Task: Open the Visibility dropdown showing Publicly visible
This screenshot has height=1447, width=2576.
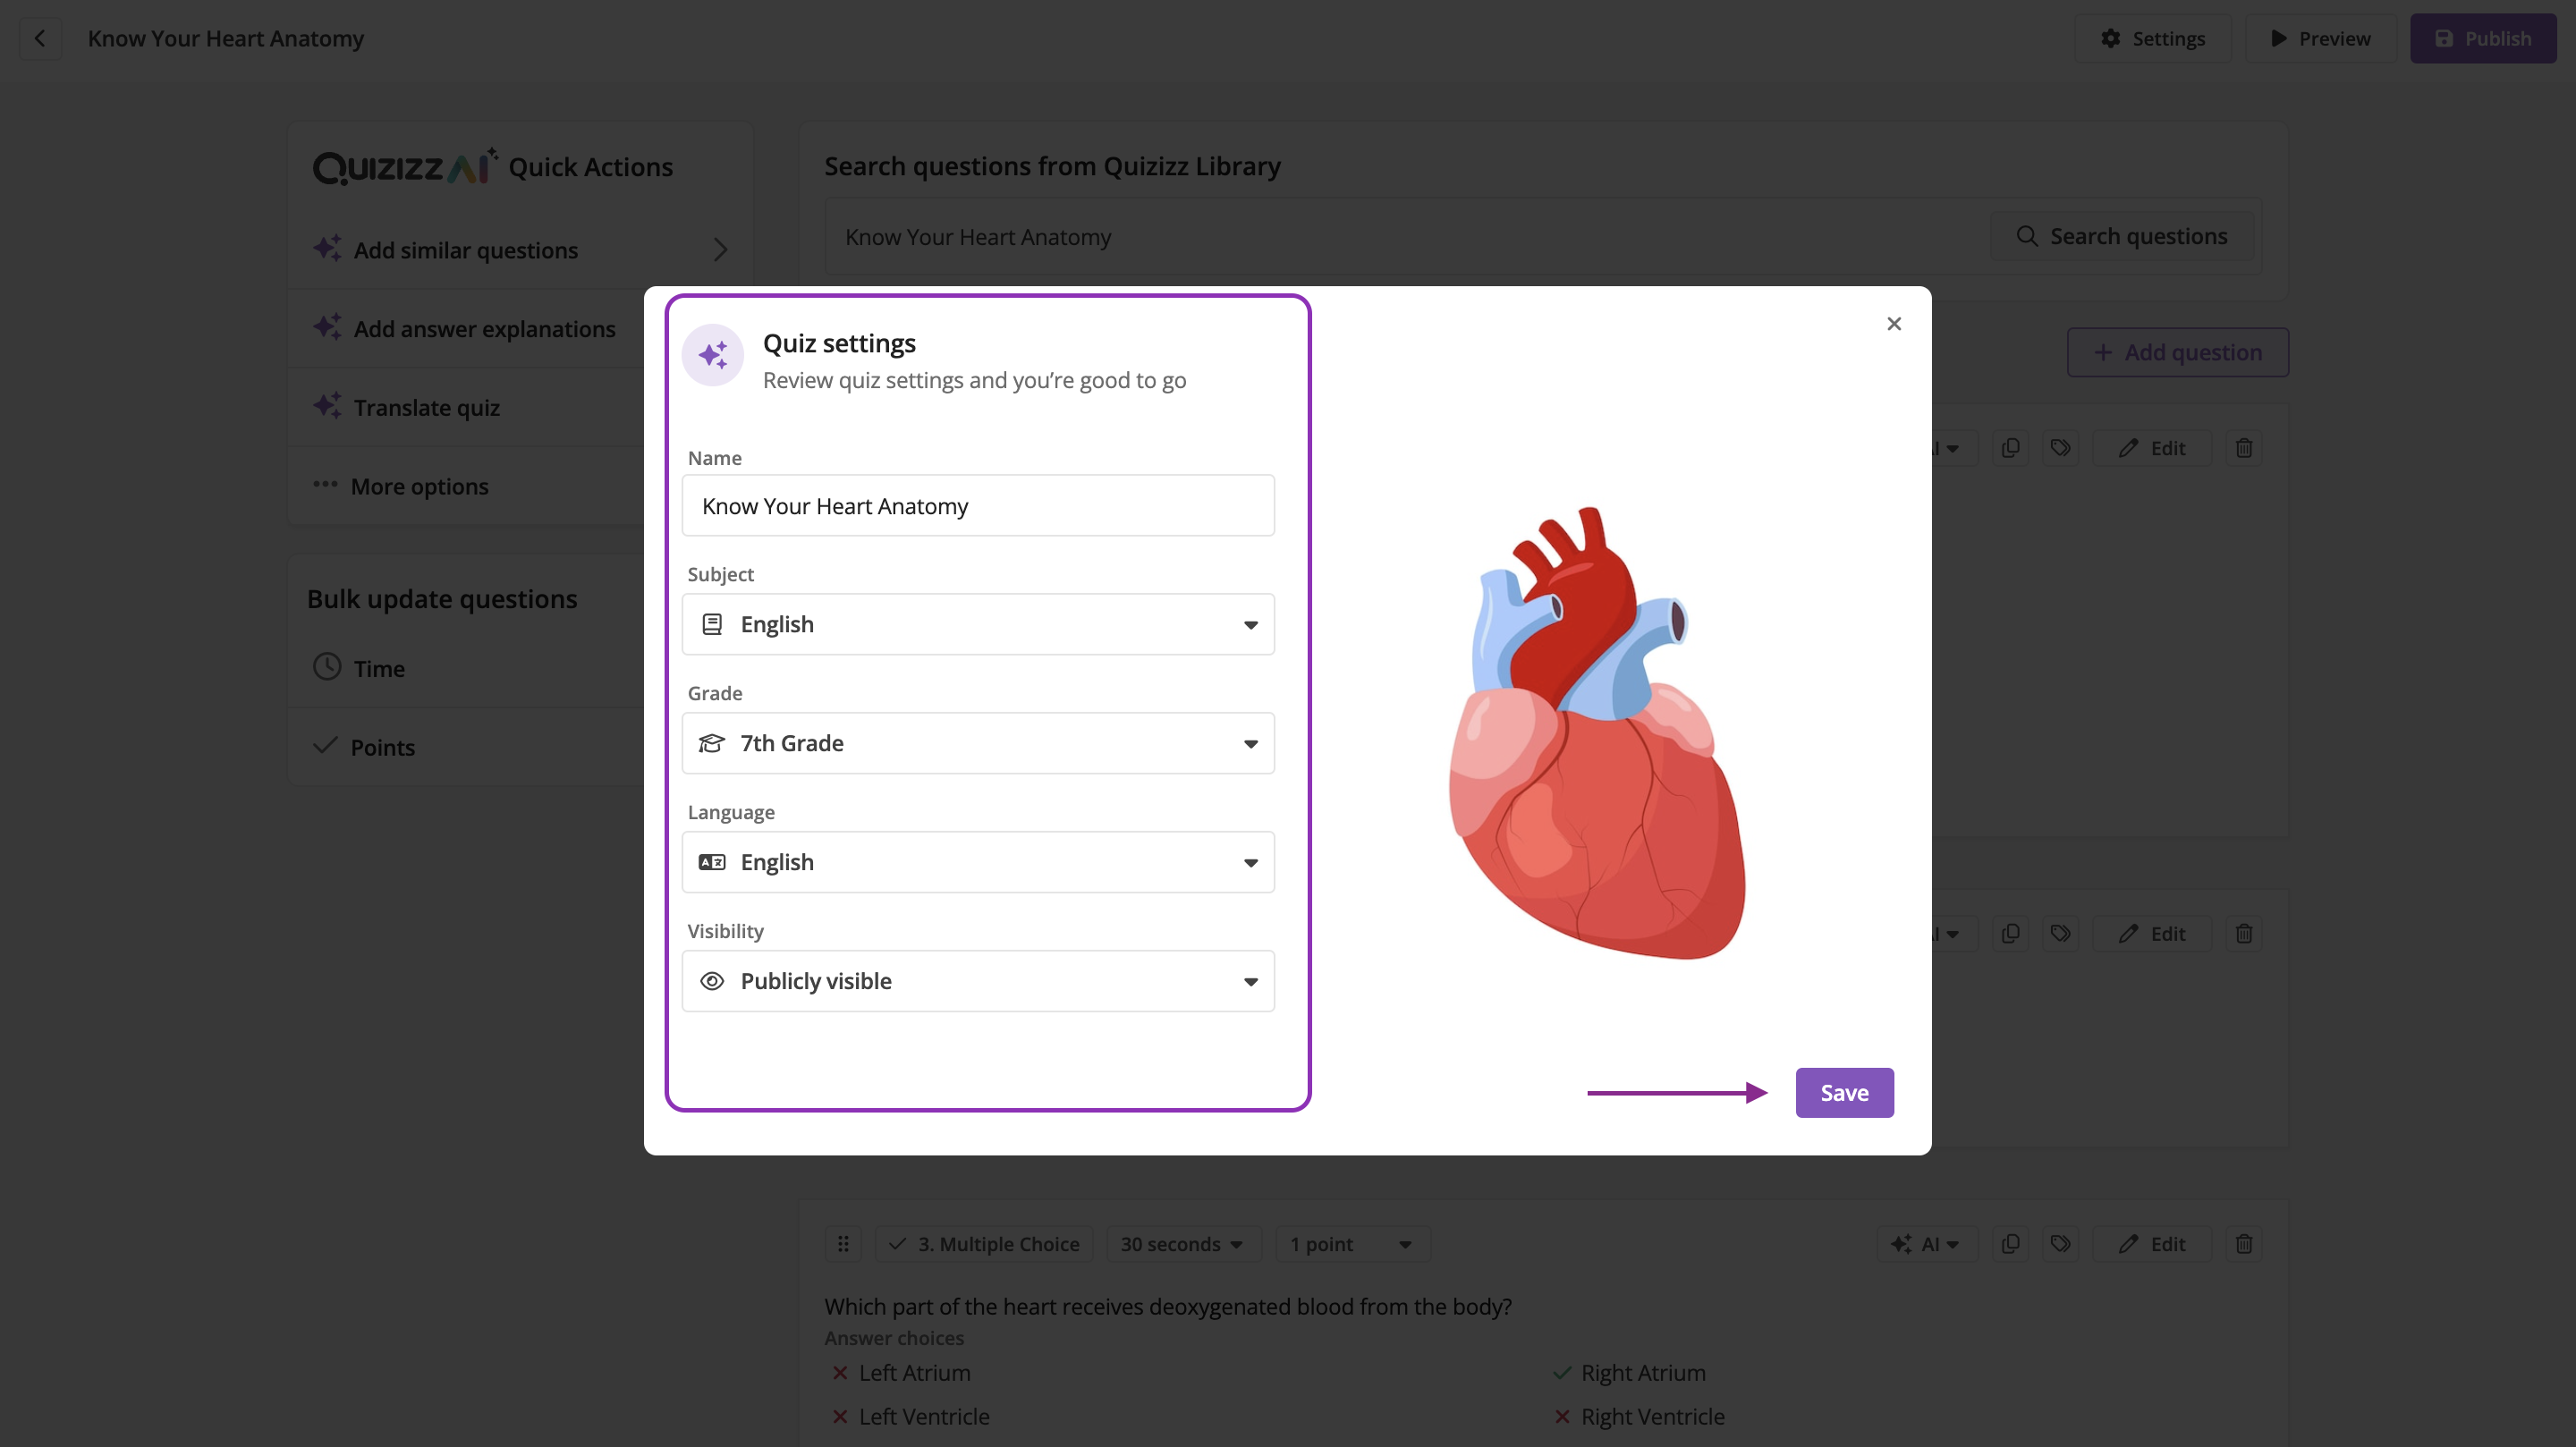Action: point(977,981)
